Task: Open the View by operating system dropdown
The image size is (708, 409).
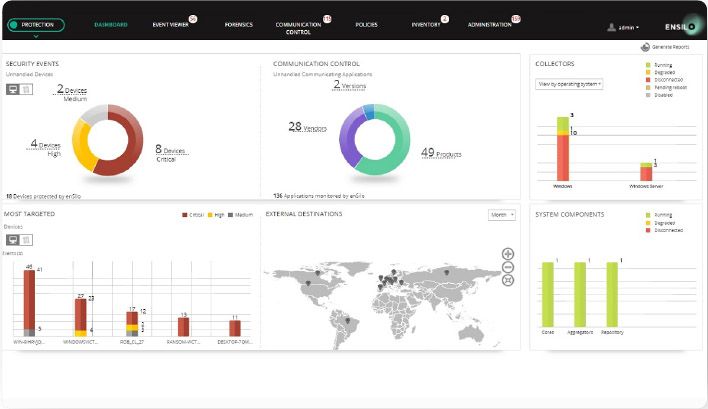Action: click(x=569, y=84)
